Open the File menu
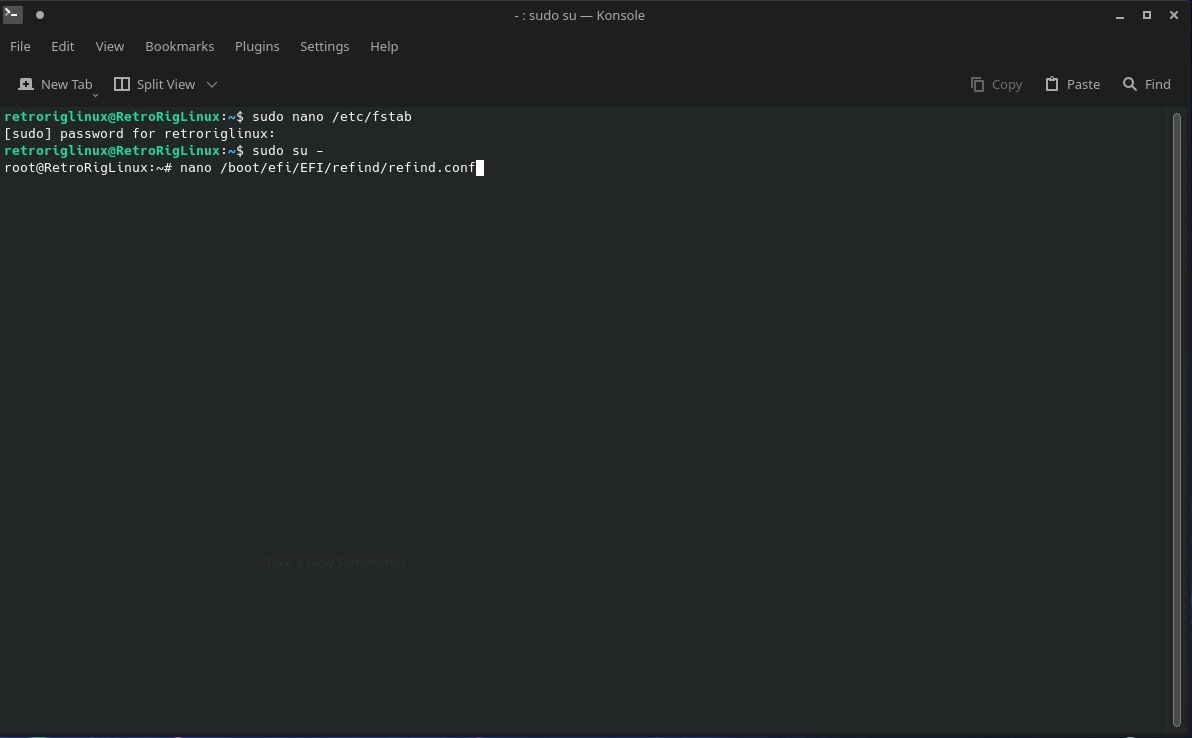 pos(20,47)
